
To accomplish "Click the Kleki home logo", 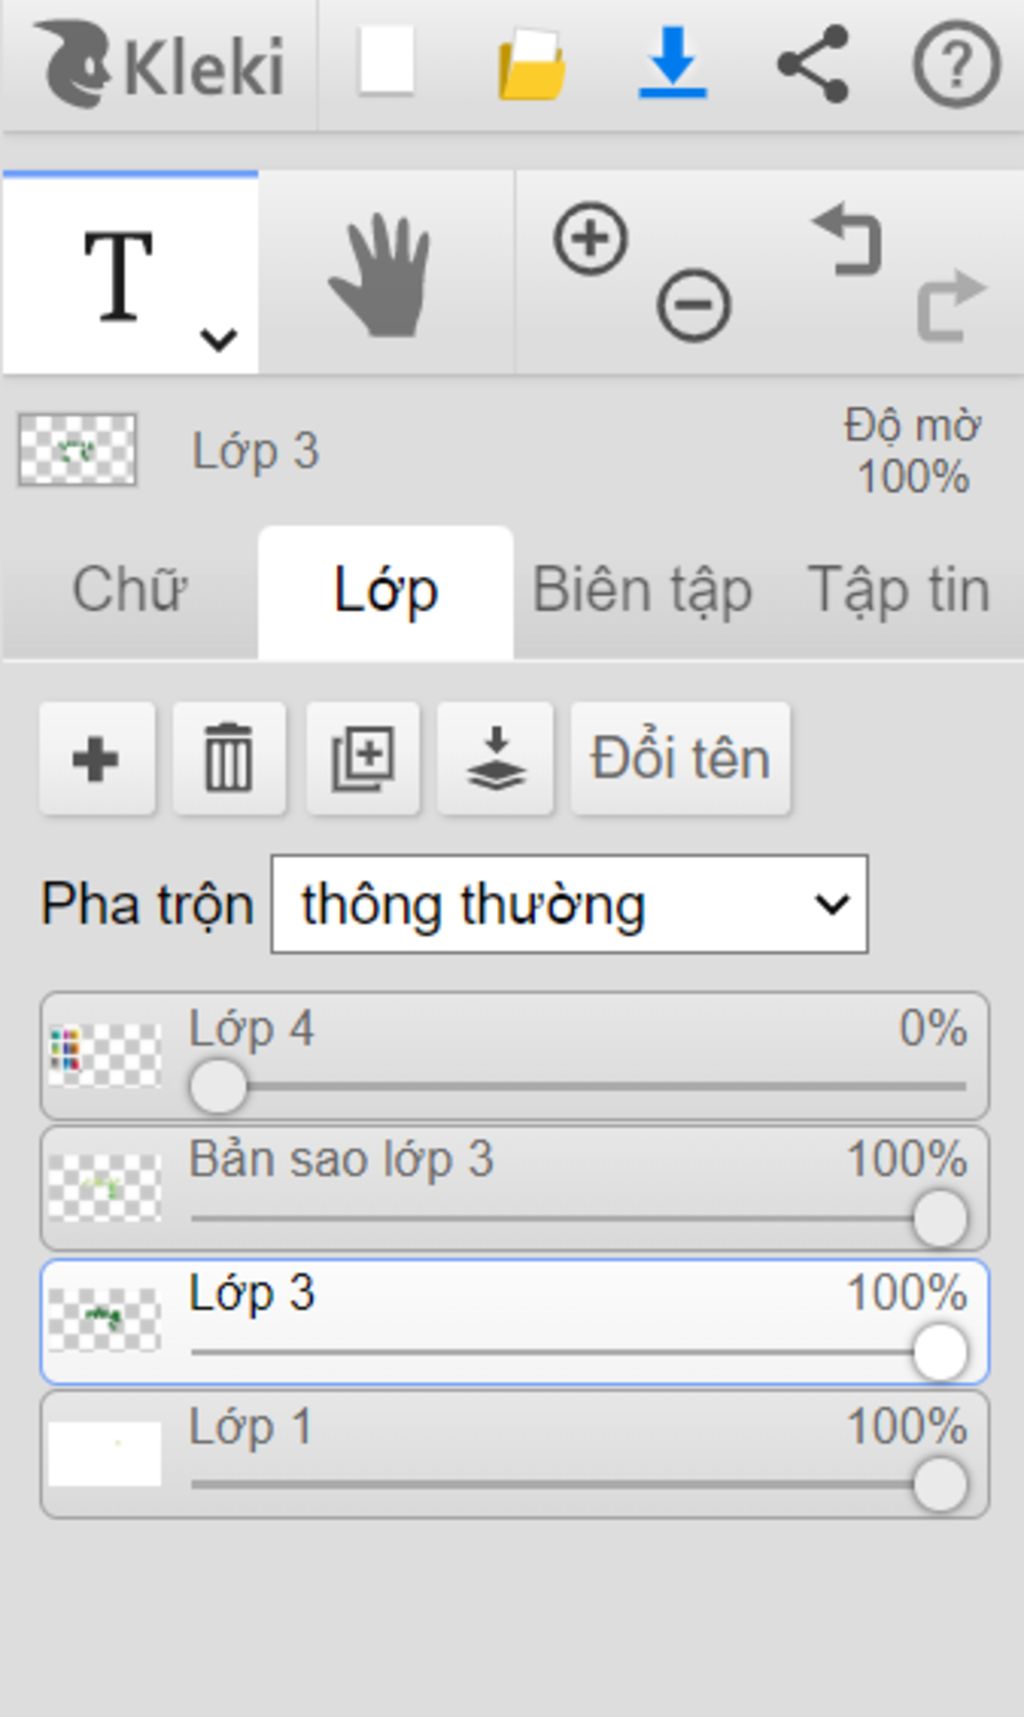I will pyautogui.click(x=160, y=65).
